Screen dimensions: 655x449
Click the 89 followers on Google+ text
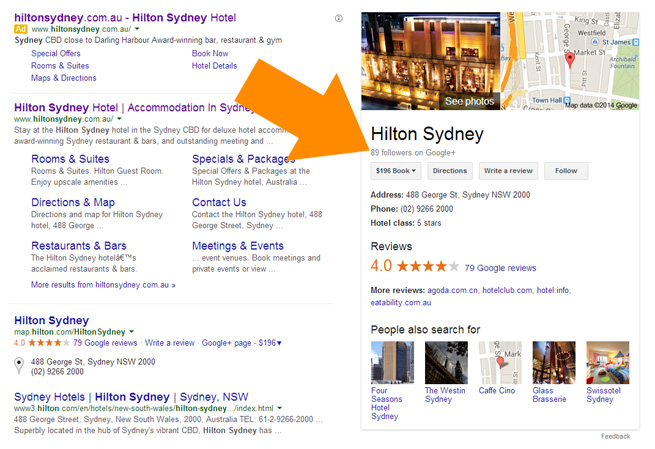point(413,153)
